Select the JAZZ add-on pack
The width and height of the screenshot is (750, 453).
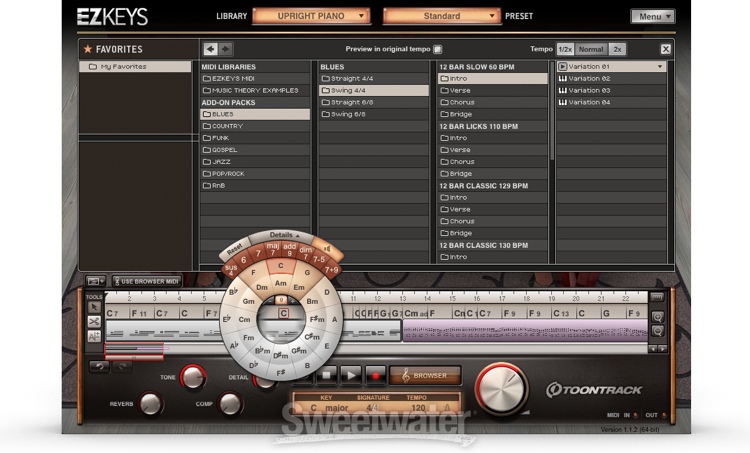[255, 162]
